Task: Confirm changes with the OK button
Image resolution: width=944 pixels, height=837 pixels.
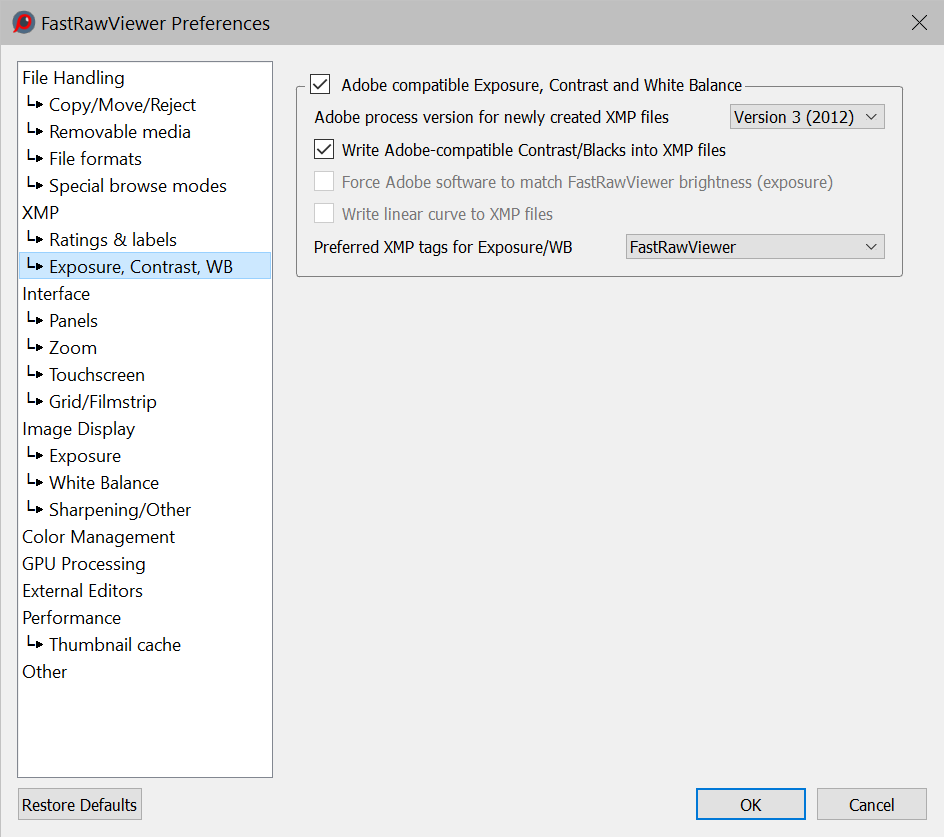Action: click(750, 805)
